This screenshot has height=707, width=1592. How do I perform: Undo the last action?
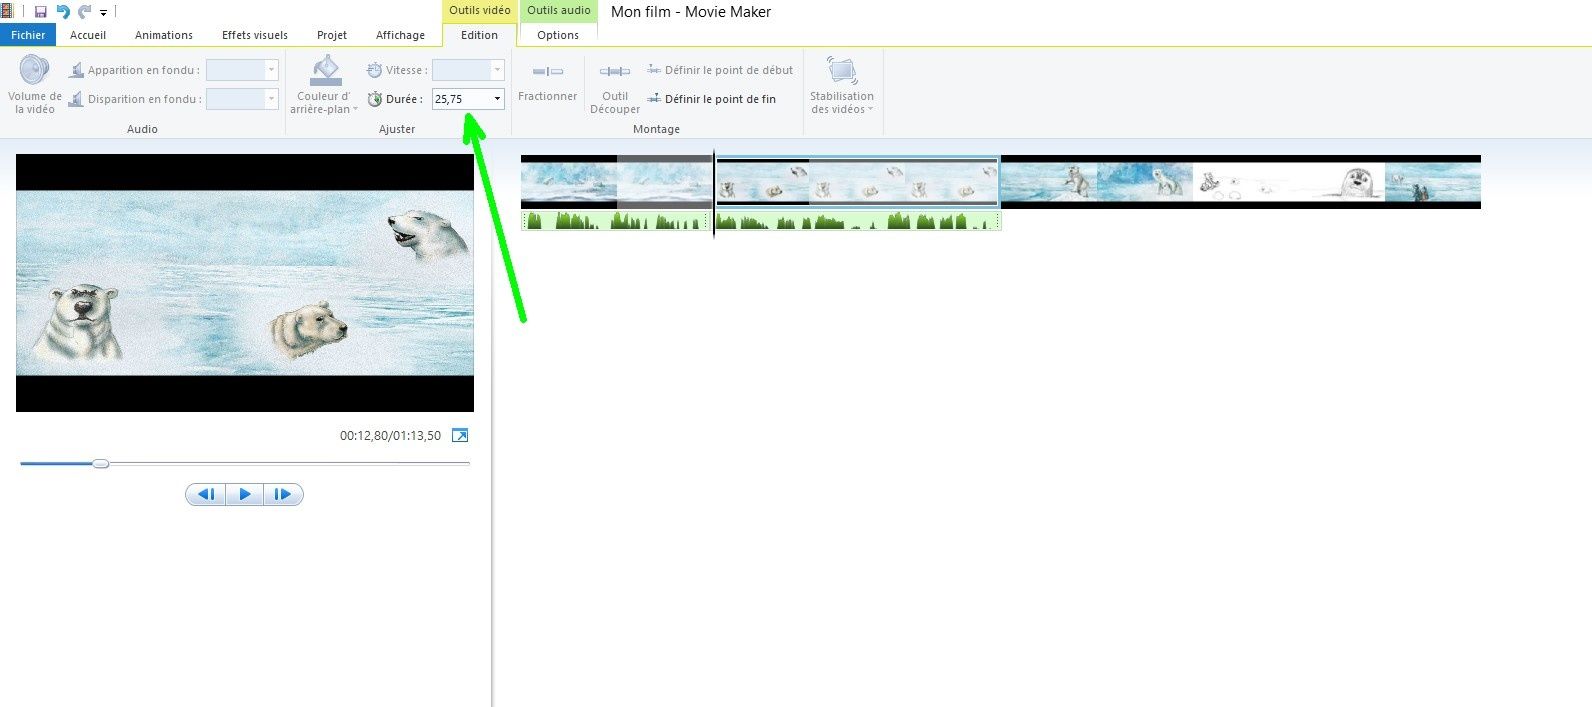pos(63,12)
